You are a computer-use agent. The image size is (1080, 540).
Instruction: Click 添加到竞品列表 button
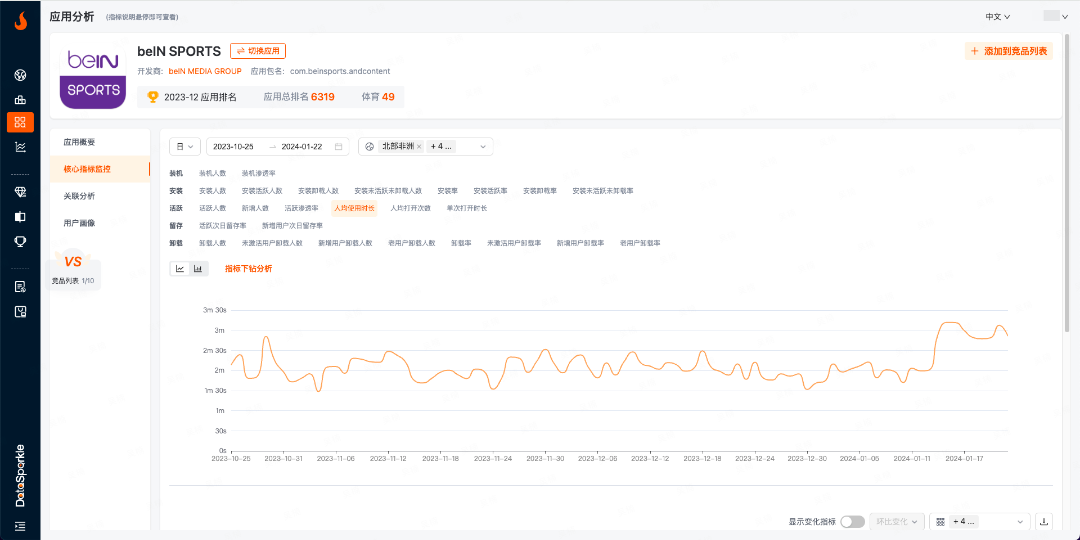tap(1009, 51)
